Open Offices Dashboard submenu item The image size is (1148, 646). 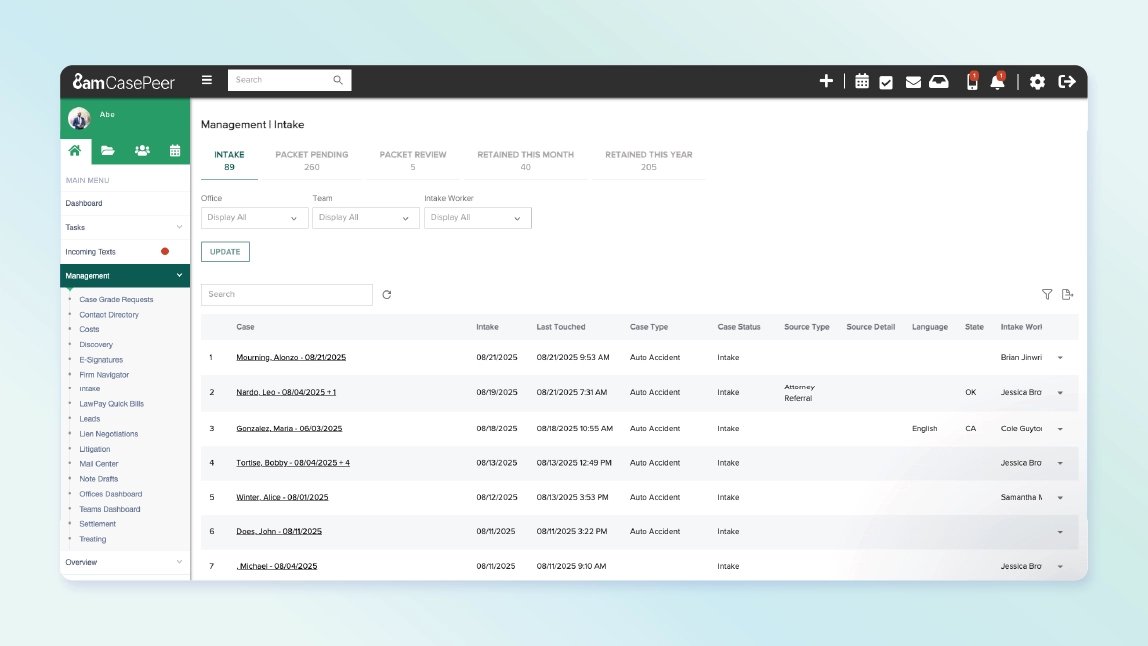click(111, 494)
